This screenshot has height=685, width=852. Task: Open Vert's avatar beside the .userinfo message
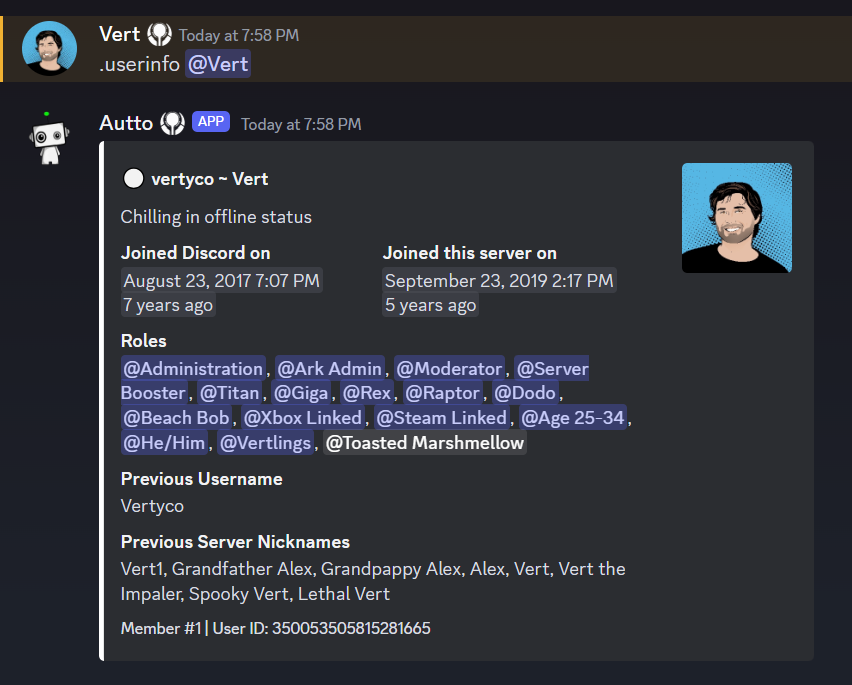(x=49, y=48)
